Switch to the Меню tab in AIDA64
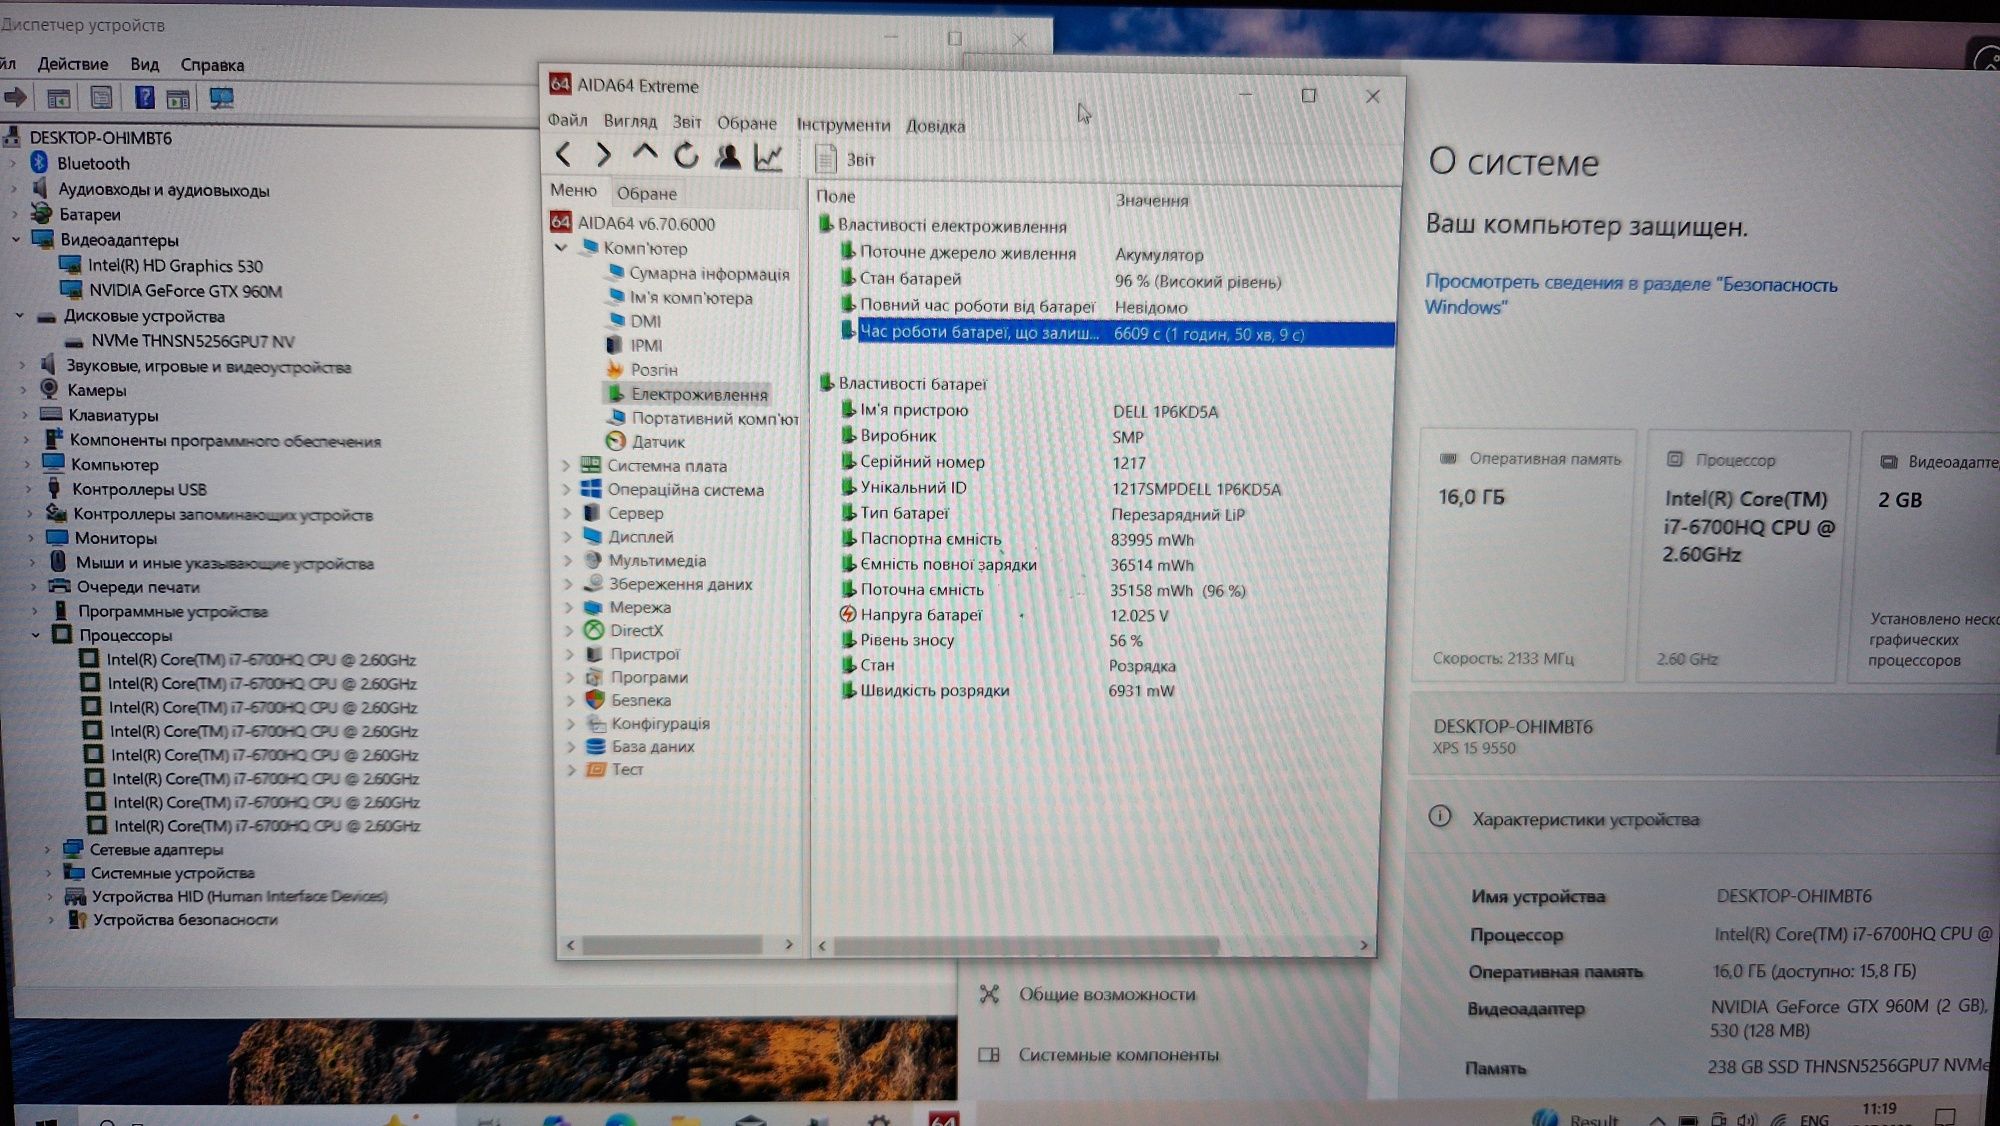The image size is (2000, 1126). click(x=573, y=190)
